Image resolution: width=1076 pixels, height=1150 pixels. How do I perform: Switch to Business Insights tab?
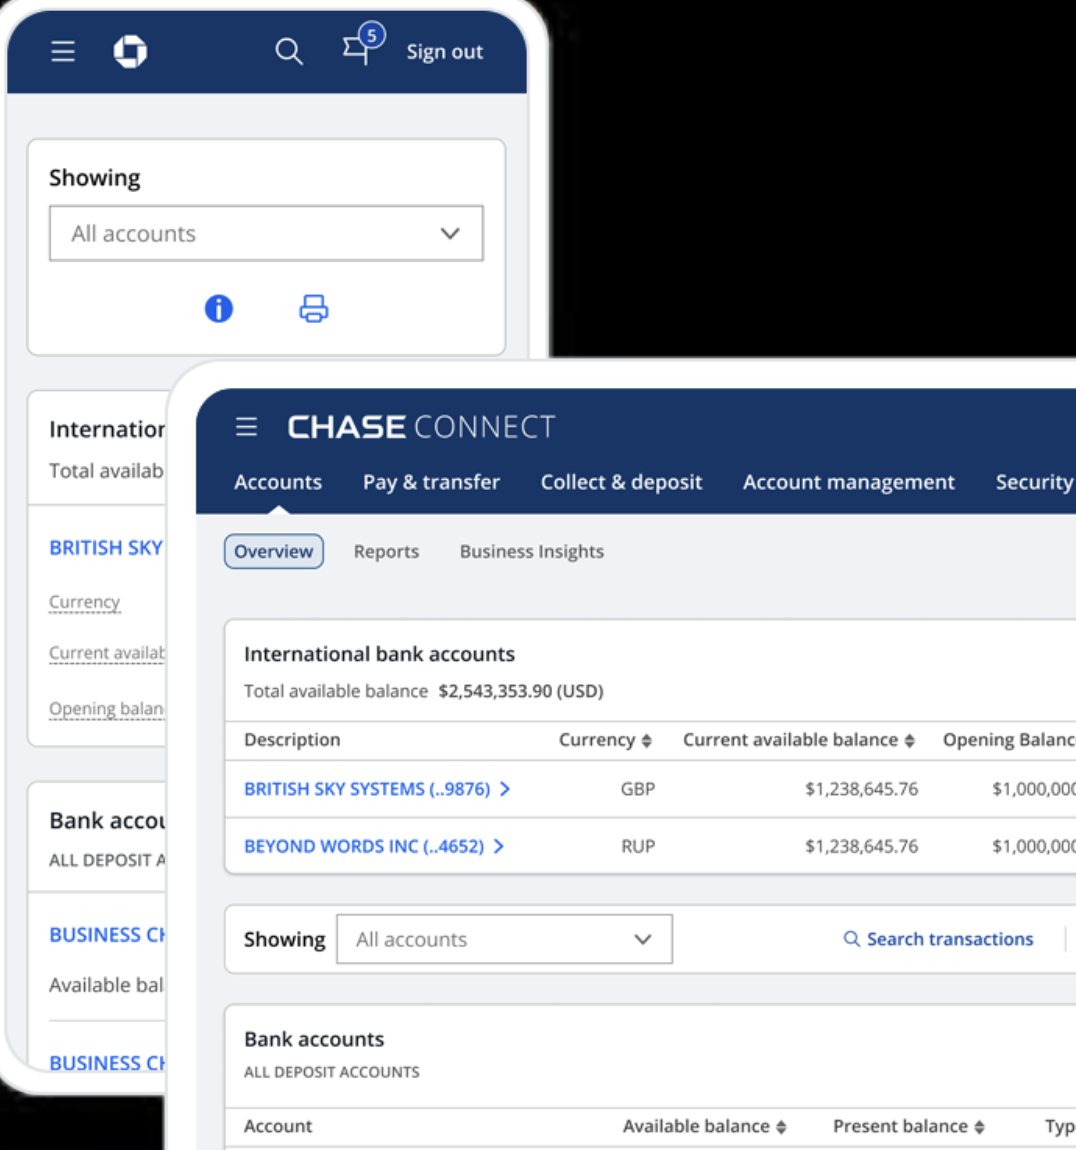click(531, 552)
